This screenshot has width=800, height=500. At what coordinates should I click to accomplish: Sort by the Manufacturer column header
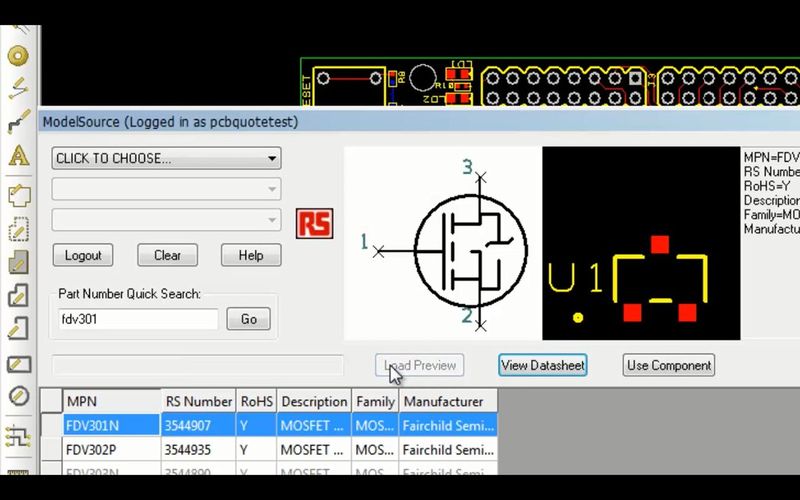click(x=448, y=401)
